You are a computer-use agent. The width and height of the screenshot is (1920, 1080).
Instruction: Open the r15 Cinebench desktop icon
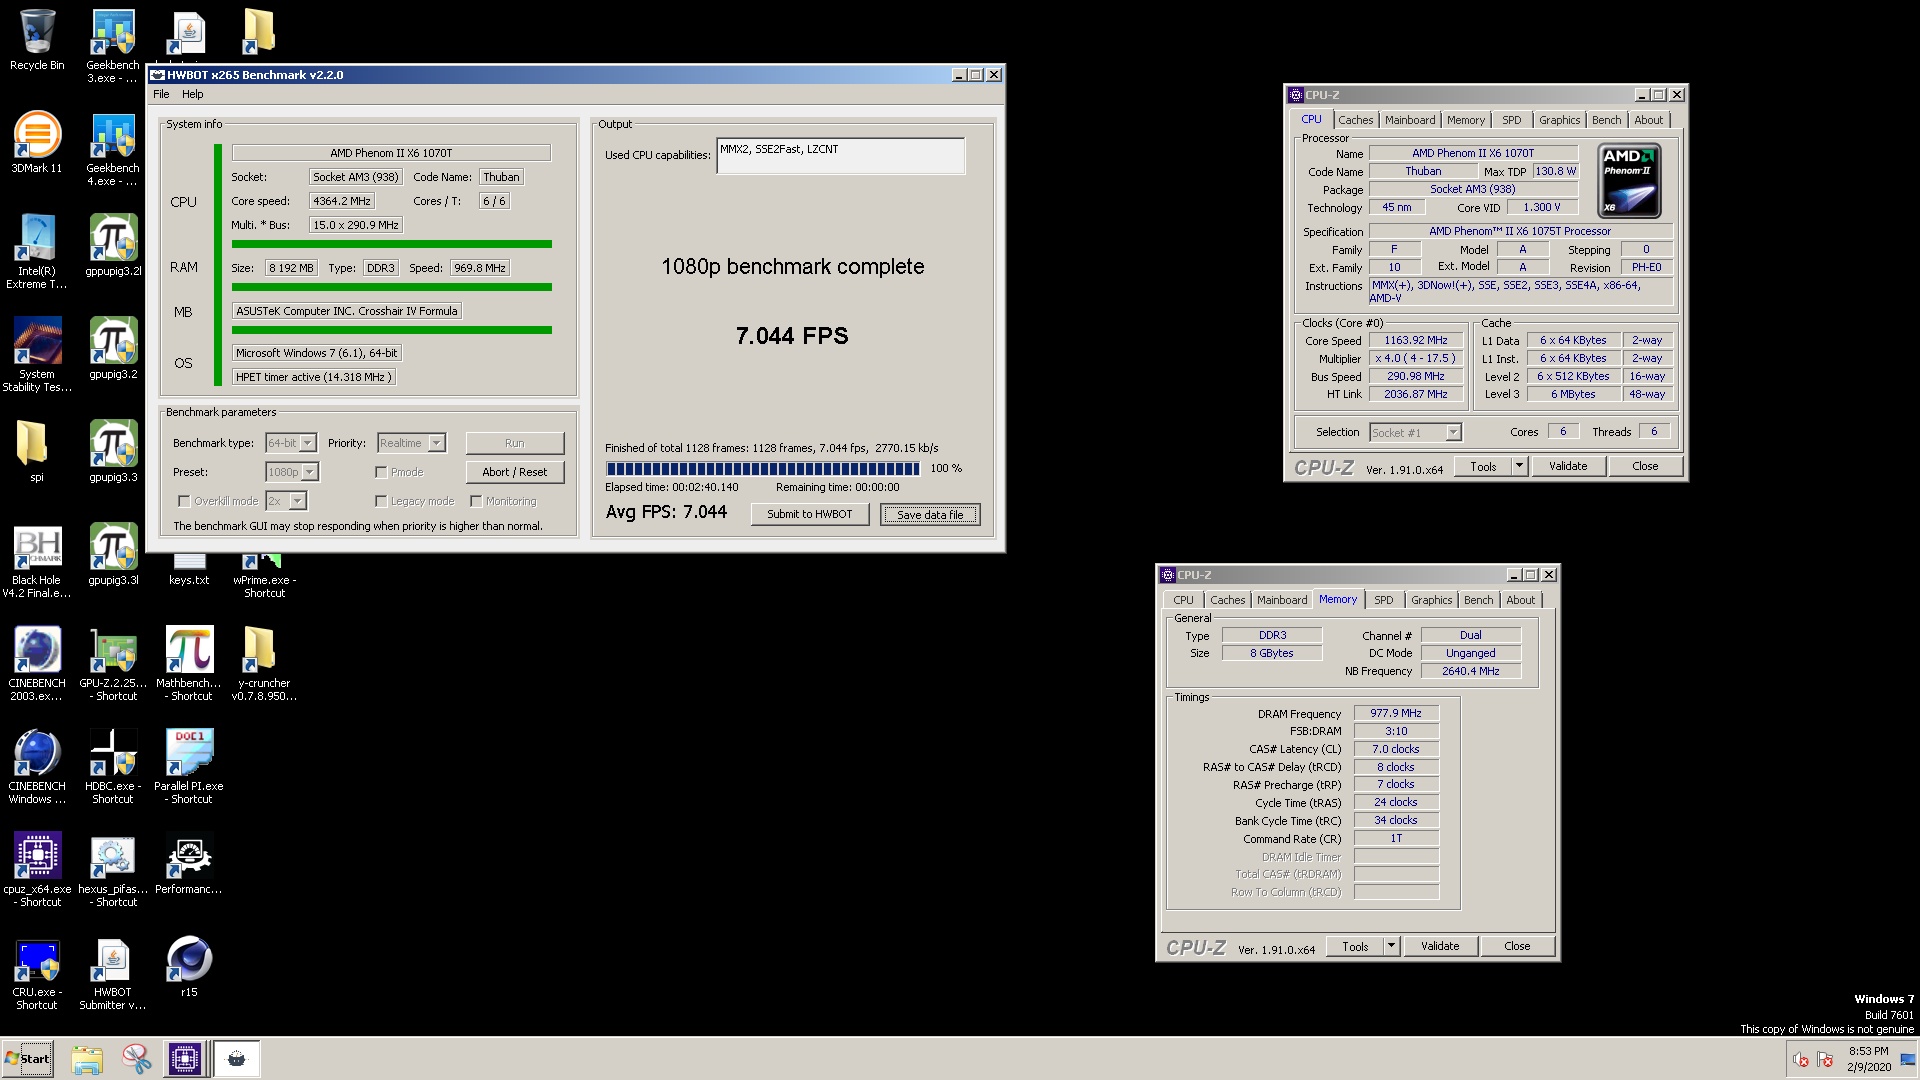point(189,967)
